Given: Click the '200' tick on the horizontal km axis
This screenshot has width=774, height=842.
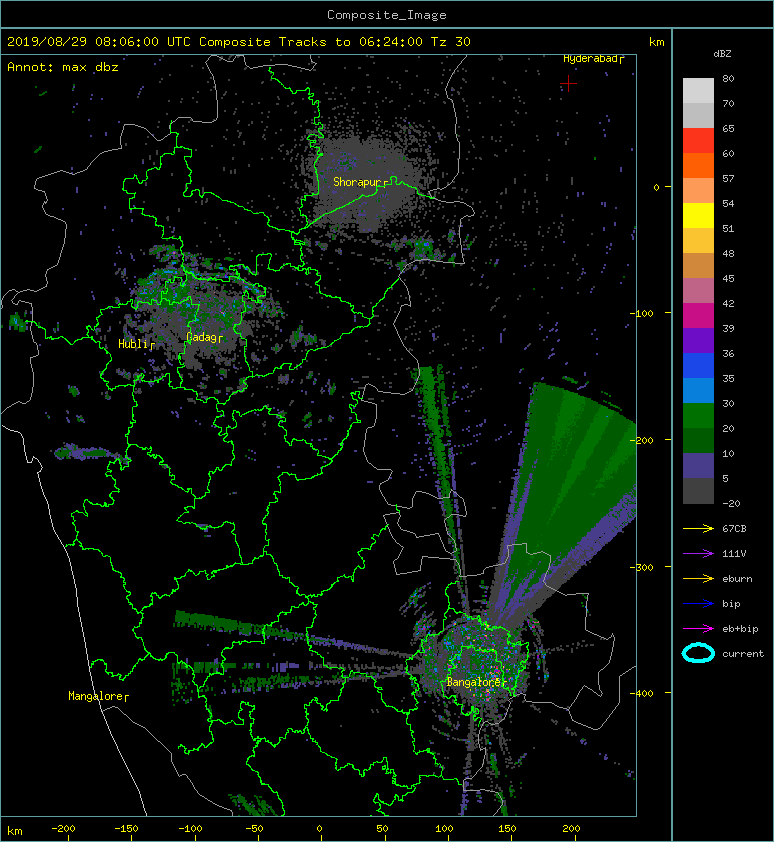Looking at the screenshot, I should [571, 829].
